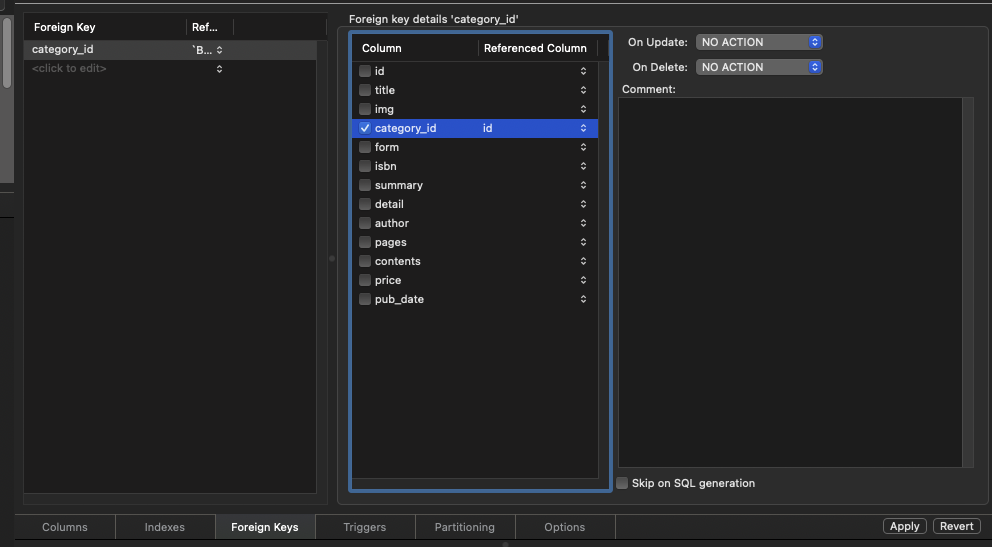The image size is (992, 547).
Task: Uncheck the category_id column checkbox
Action: pyautogui.click(x=364, y=128)
